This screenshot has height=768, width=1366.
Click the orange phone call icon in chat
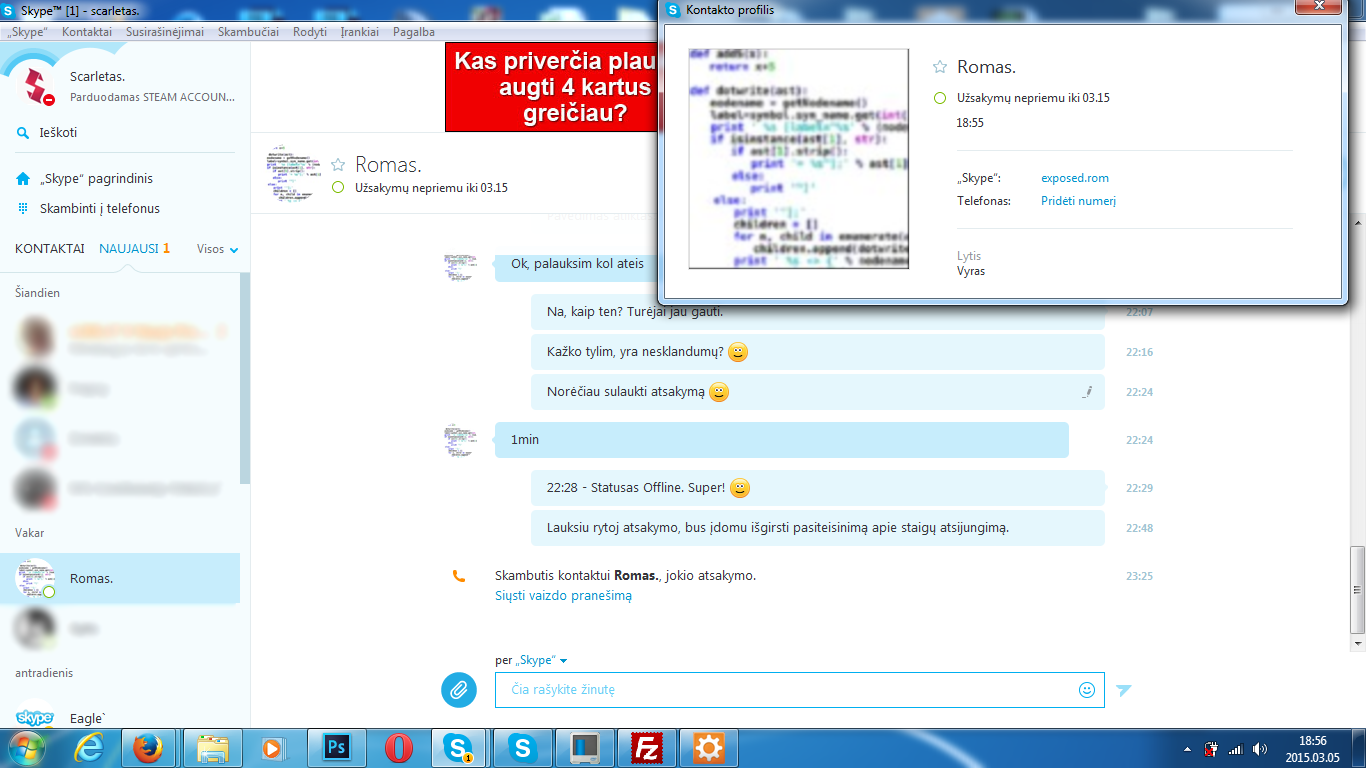pyautogui.click(x=458, y=576)
